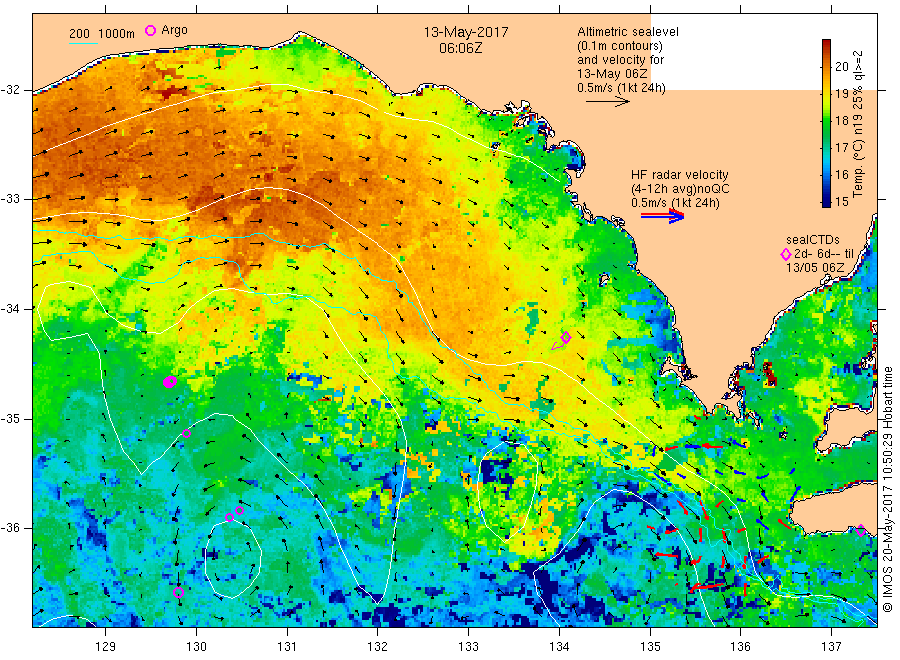Click the black altimetric velocity reference arrow
This screenshot has height=660, width=900.
[x=608, y=102]
